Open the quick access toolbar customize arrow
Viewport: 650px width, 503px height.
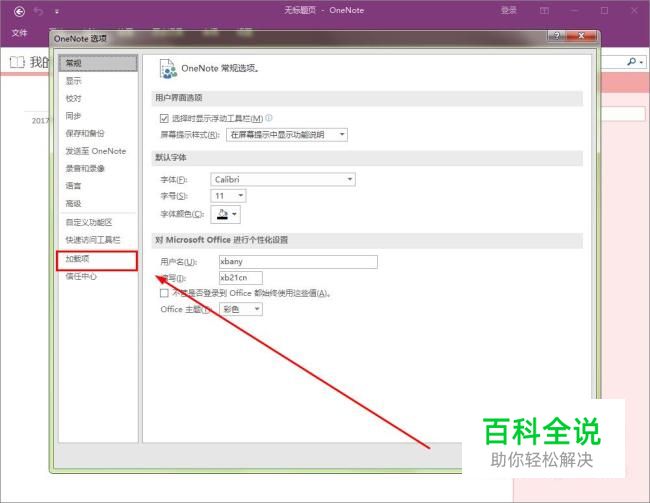[57, 12]
